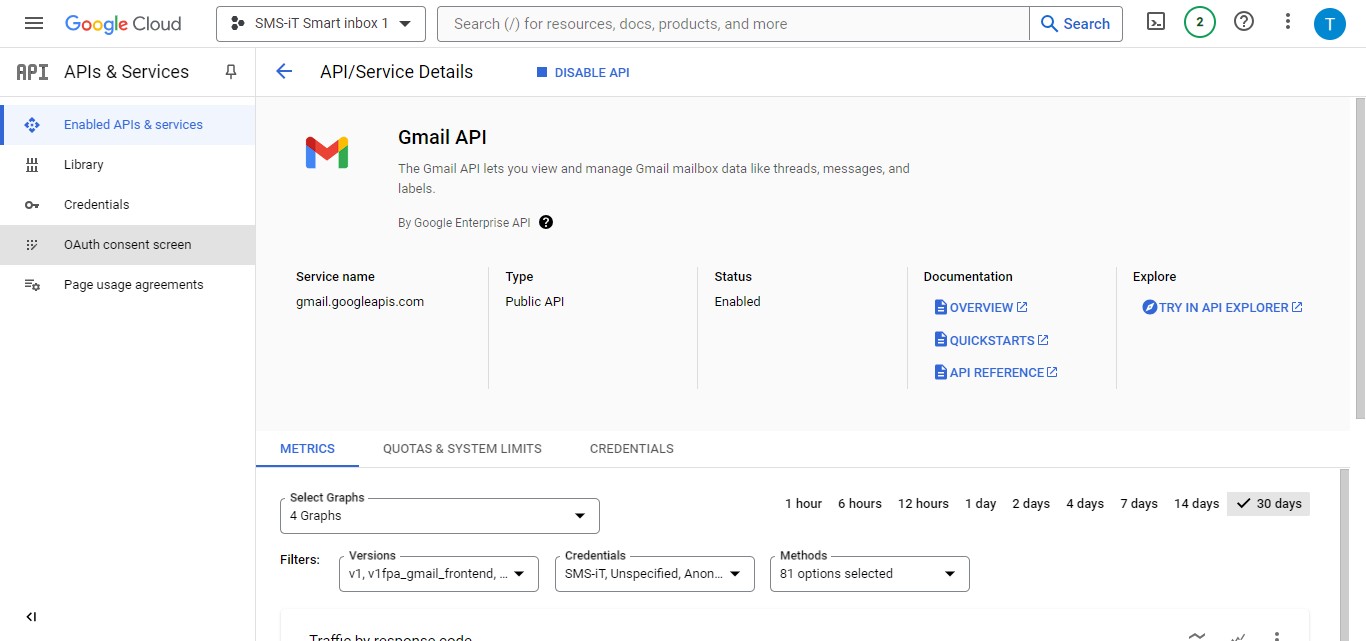Open the Cloud Shell terminal icon
The width and height of the screenshot is (1366, 641).
click(x=1156, y=21)
